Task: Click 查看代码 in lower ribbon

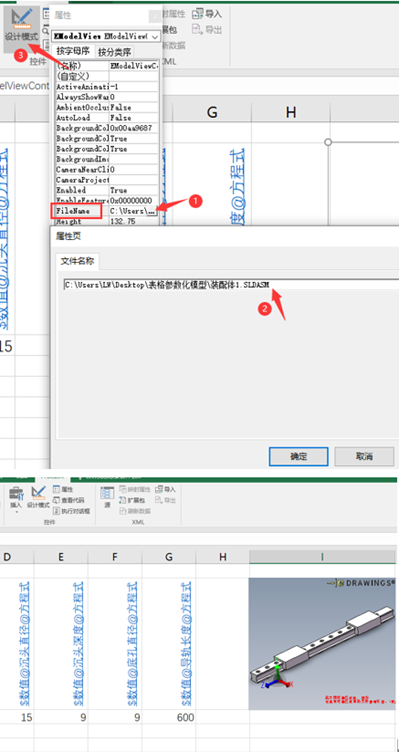Action: tap(68, 500)
